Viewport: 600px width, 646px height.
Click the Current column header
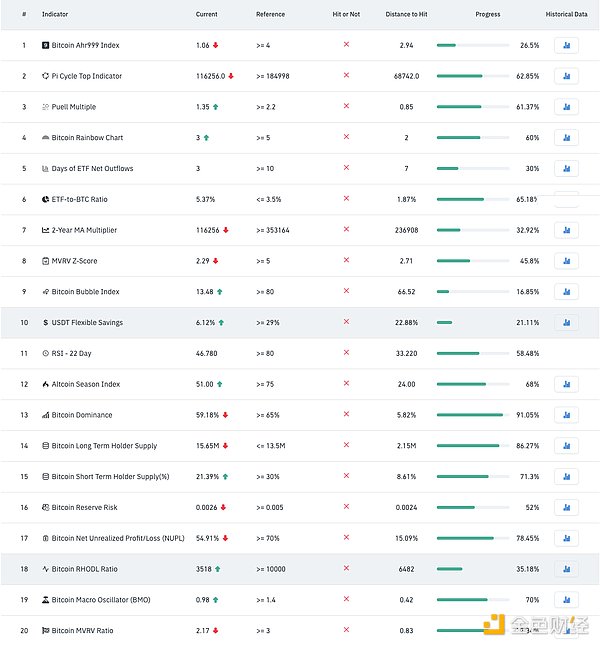[x=206, y=14]
